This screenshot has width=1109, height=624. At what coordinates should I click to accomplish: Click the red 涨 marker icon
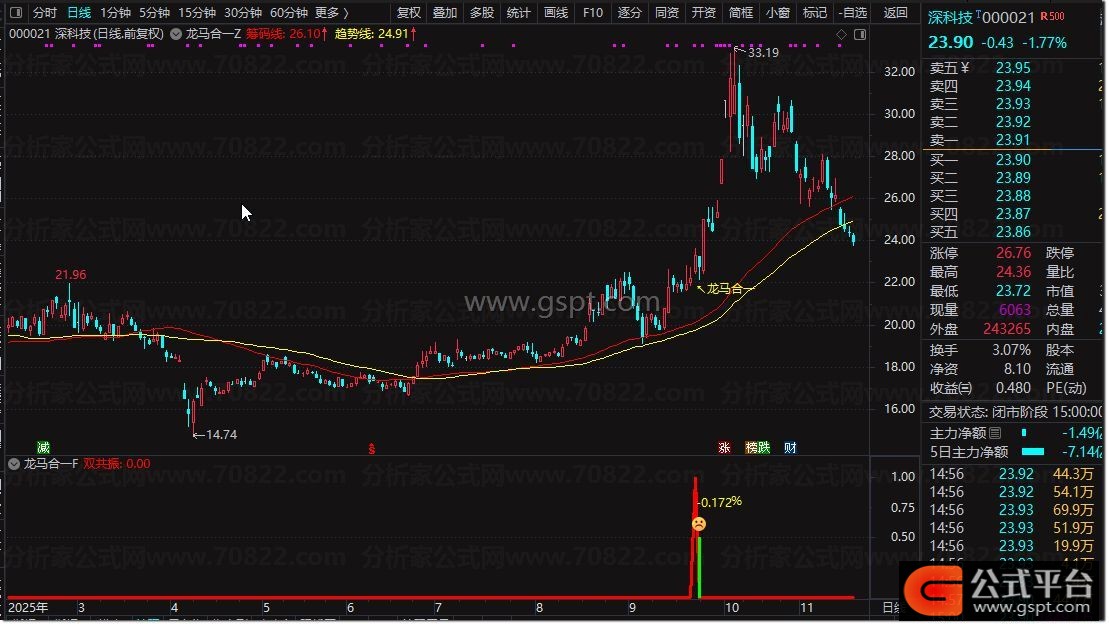click(724, 447)
